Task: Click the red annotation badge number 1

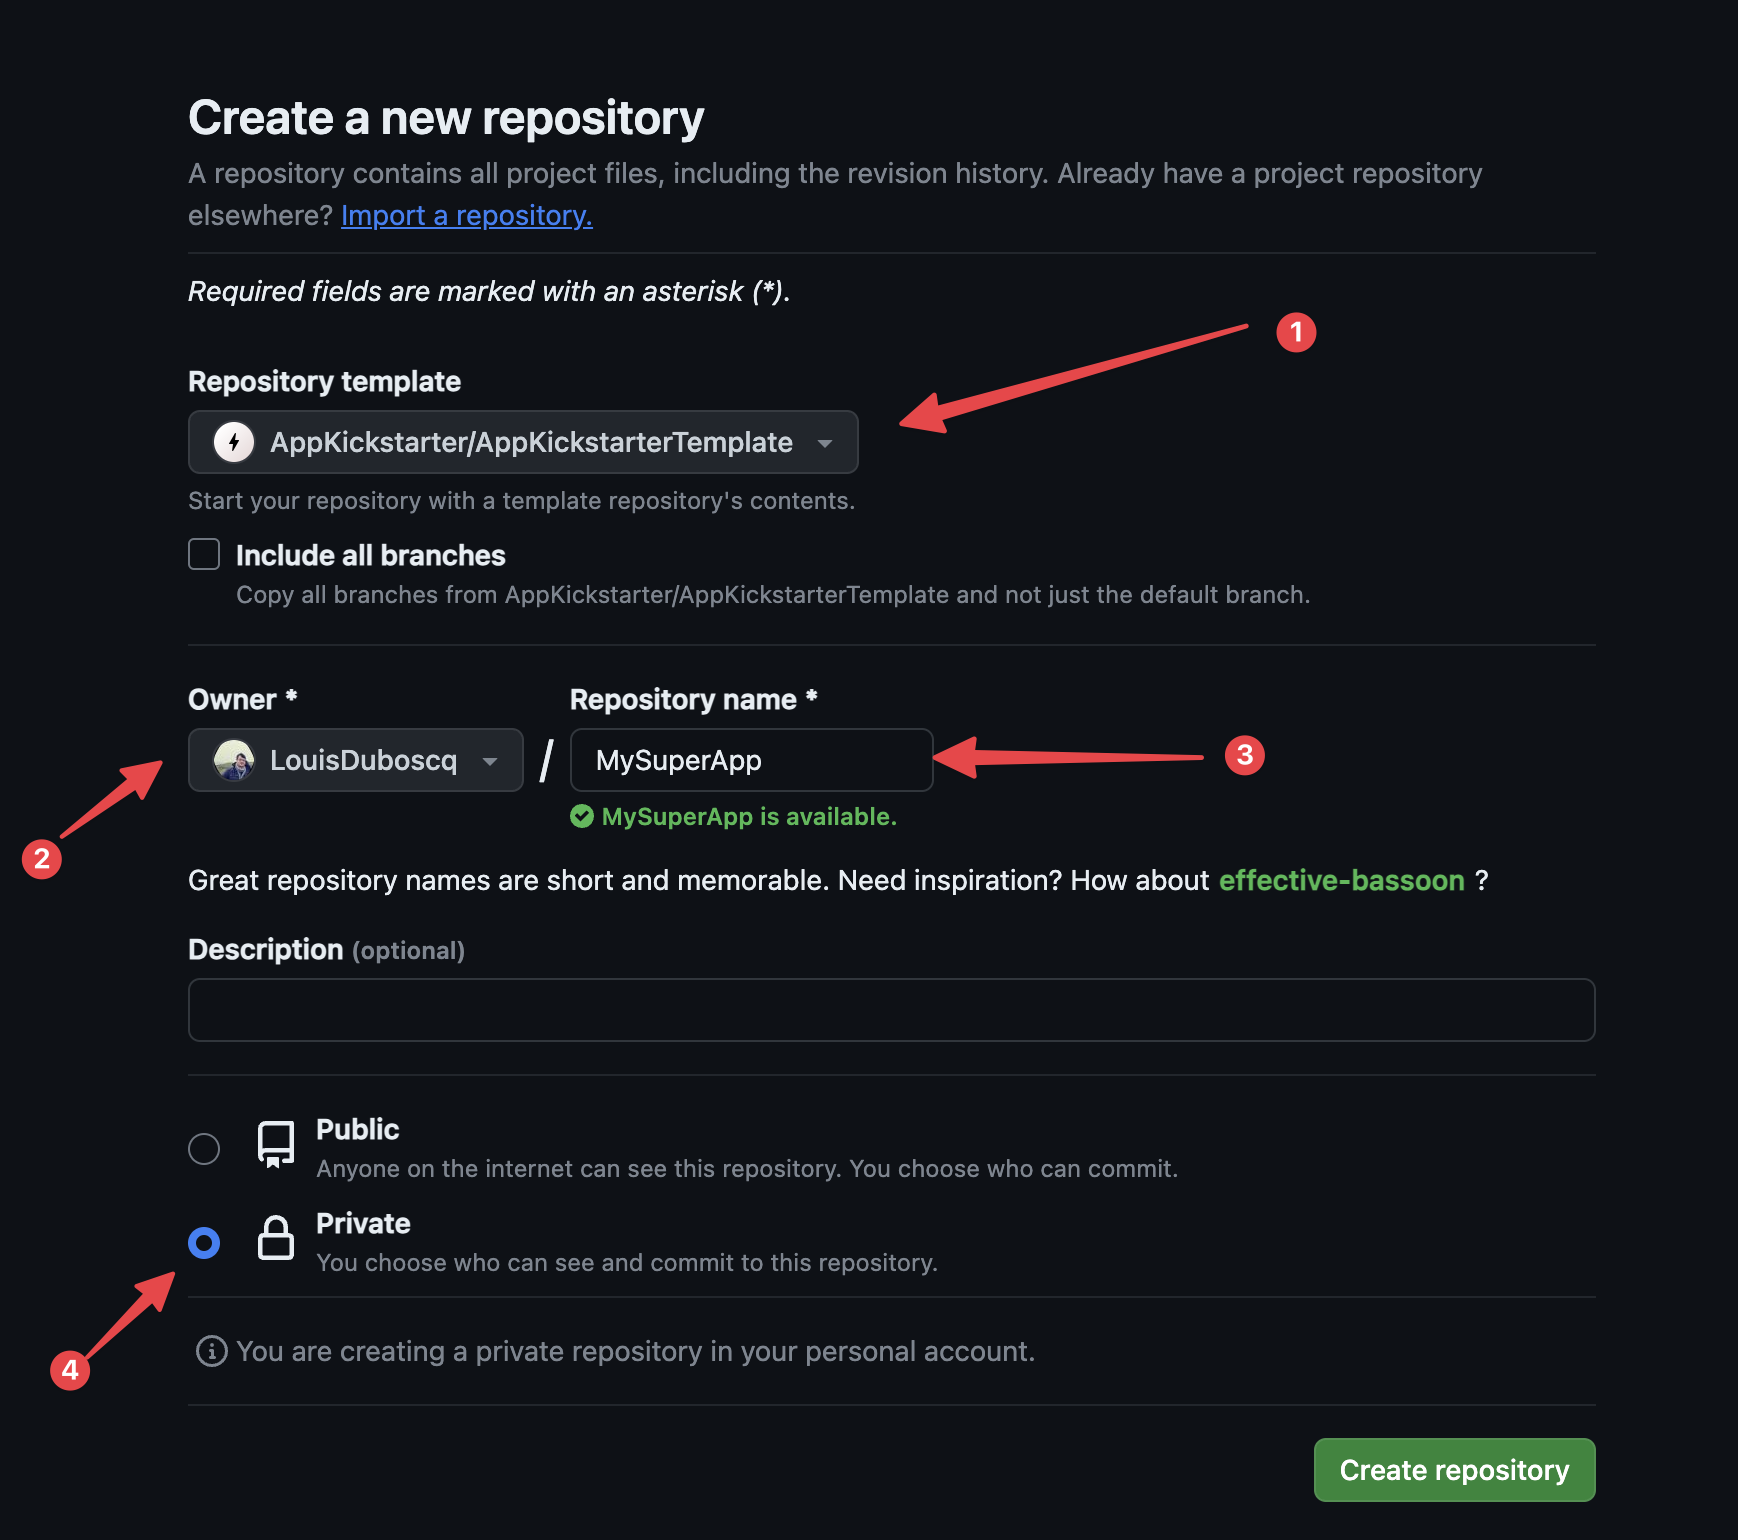Action: (x=1296, y=332)
